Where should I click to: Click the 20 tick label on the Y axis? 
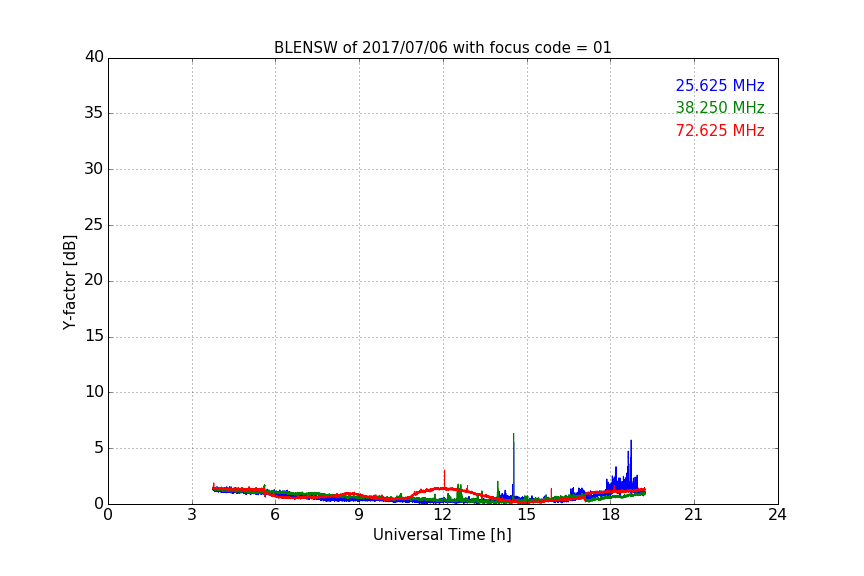pos(94,281)
